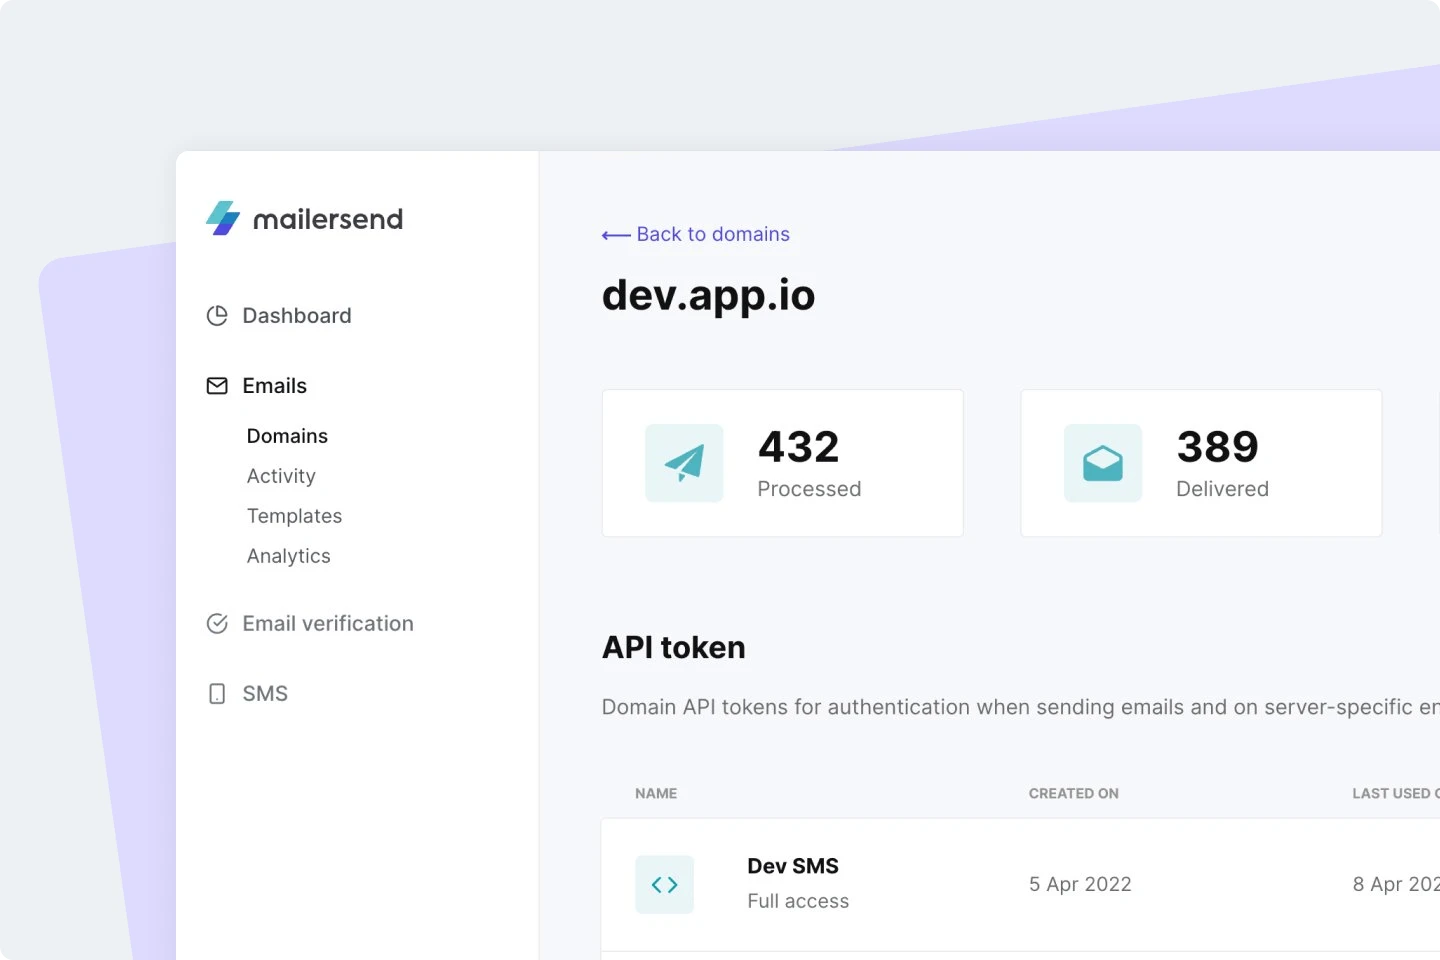Click the Domain API tokens description text
Viewport: 1440px width, 960px height.
pos(1020,707)
